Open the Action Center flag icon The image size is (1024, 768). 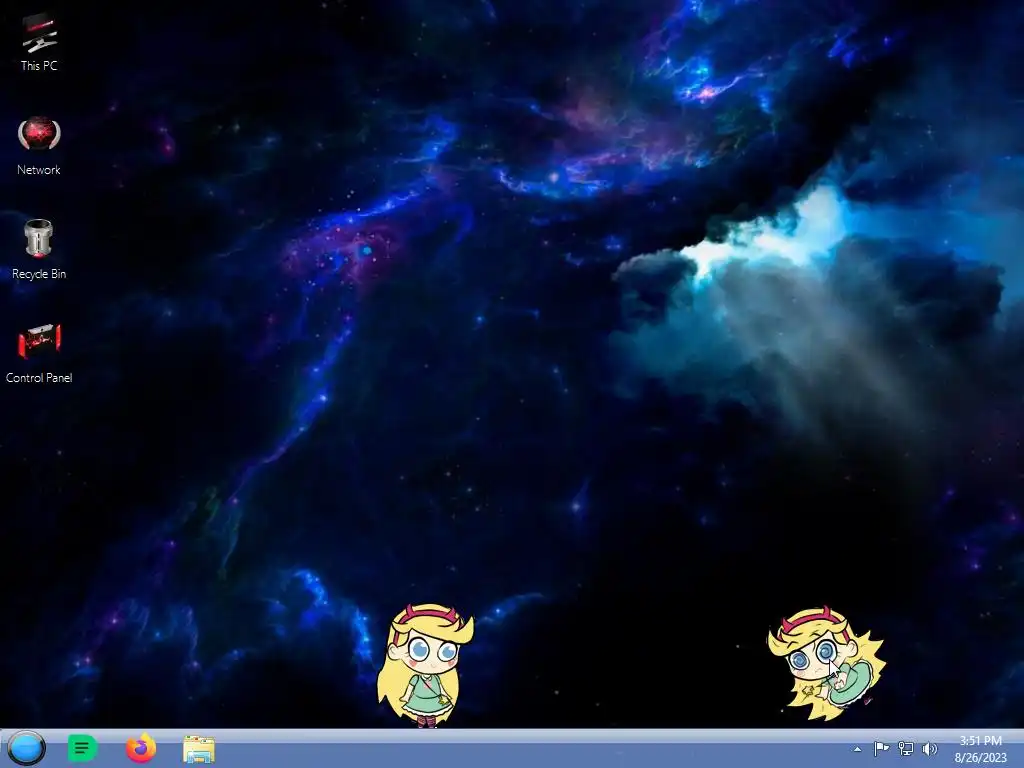pos(881,748)
